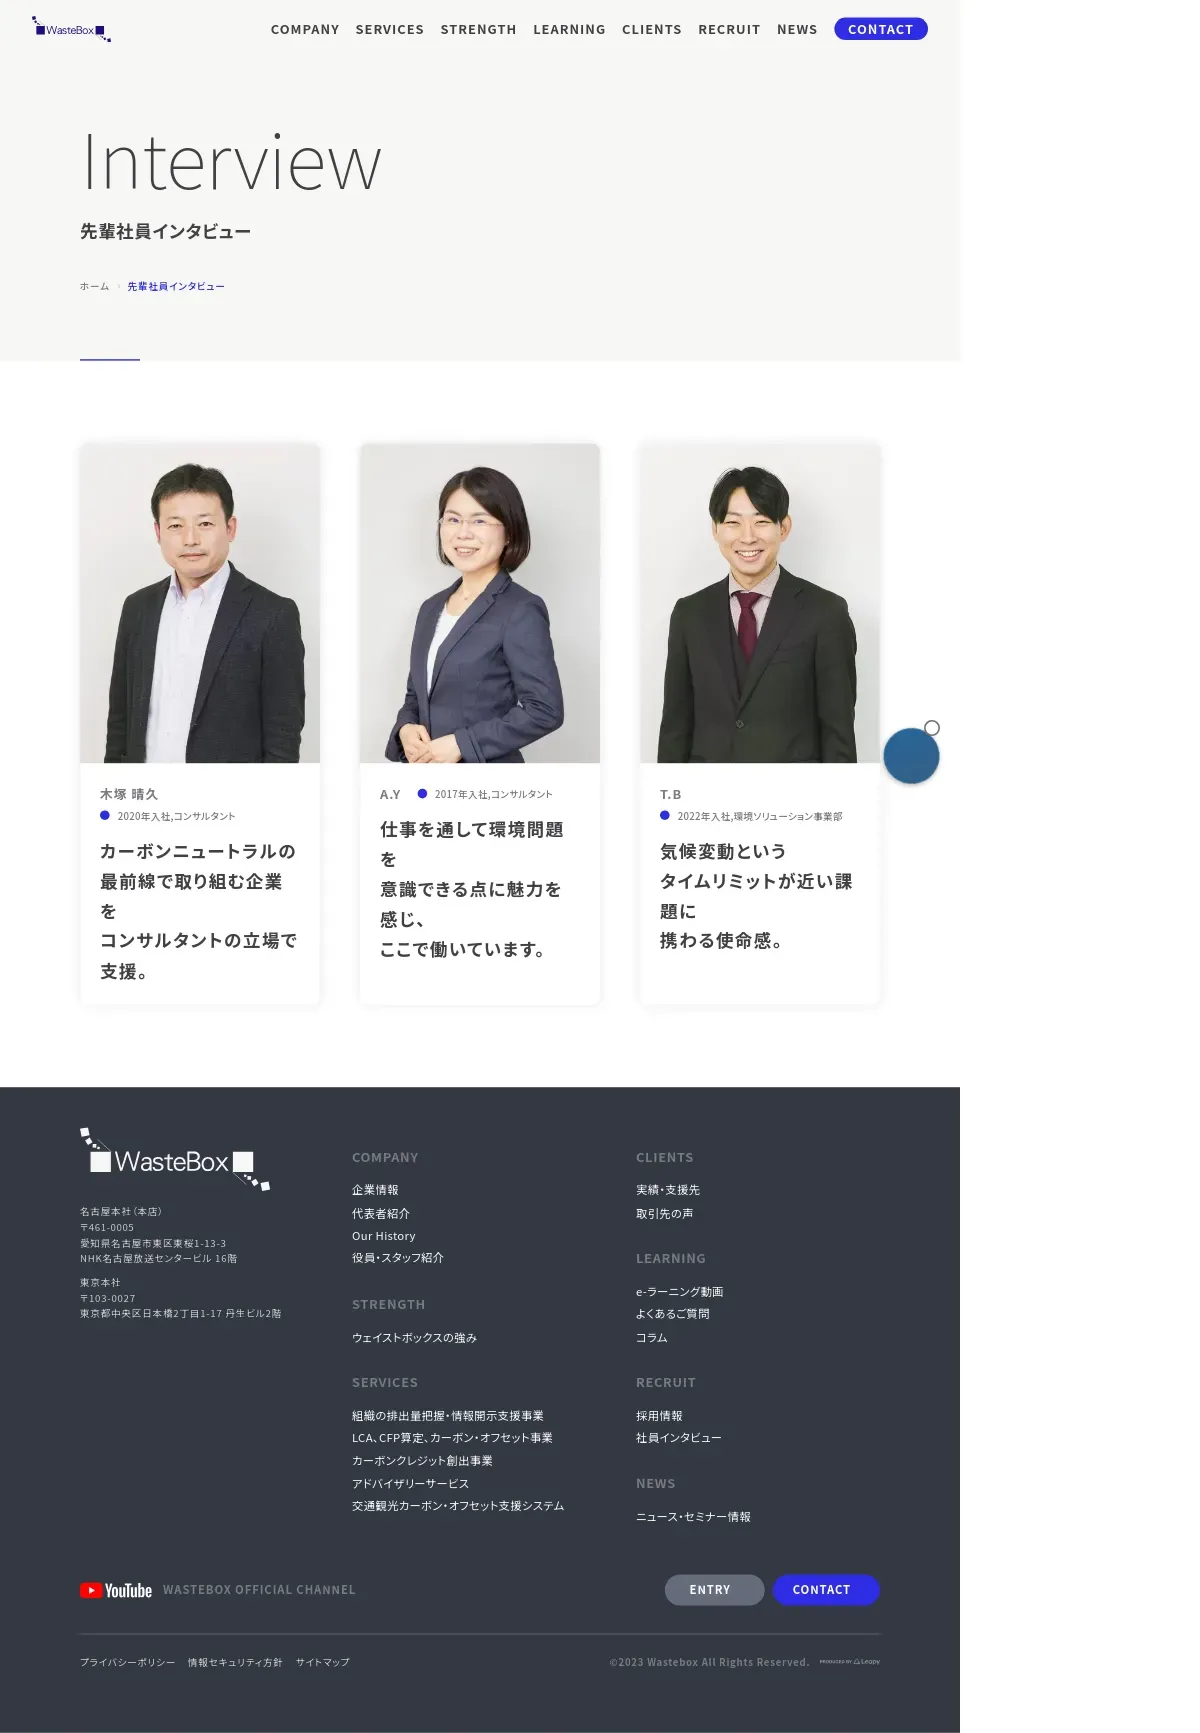Open COMPANY in top navigation
This screenshot has height=1733, width=1200.
pos(305,30)
